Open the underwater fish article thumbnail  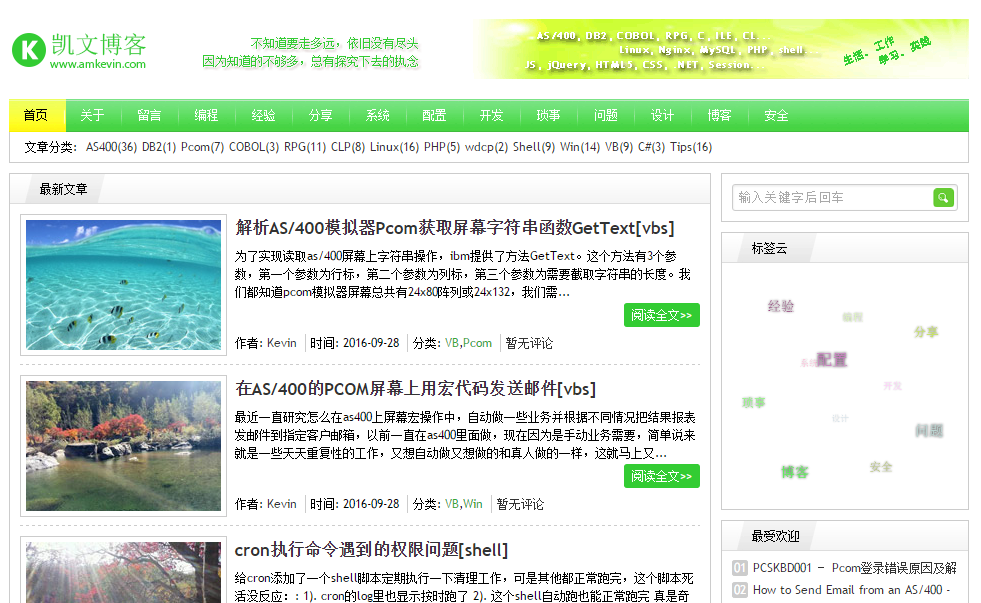point(123,285)
